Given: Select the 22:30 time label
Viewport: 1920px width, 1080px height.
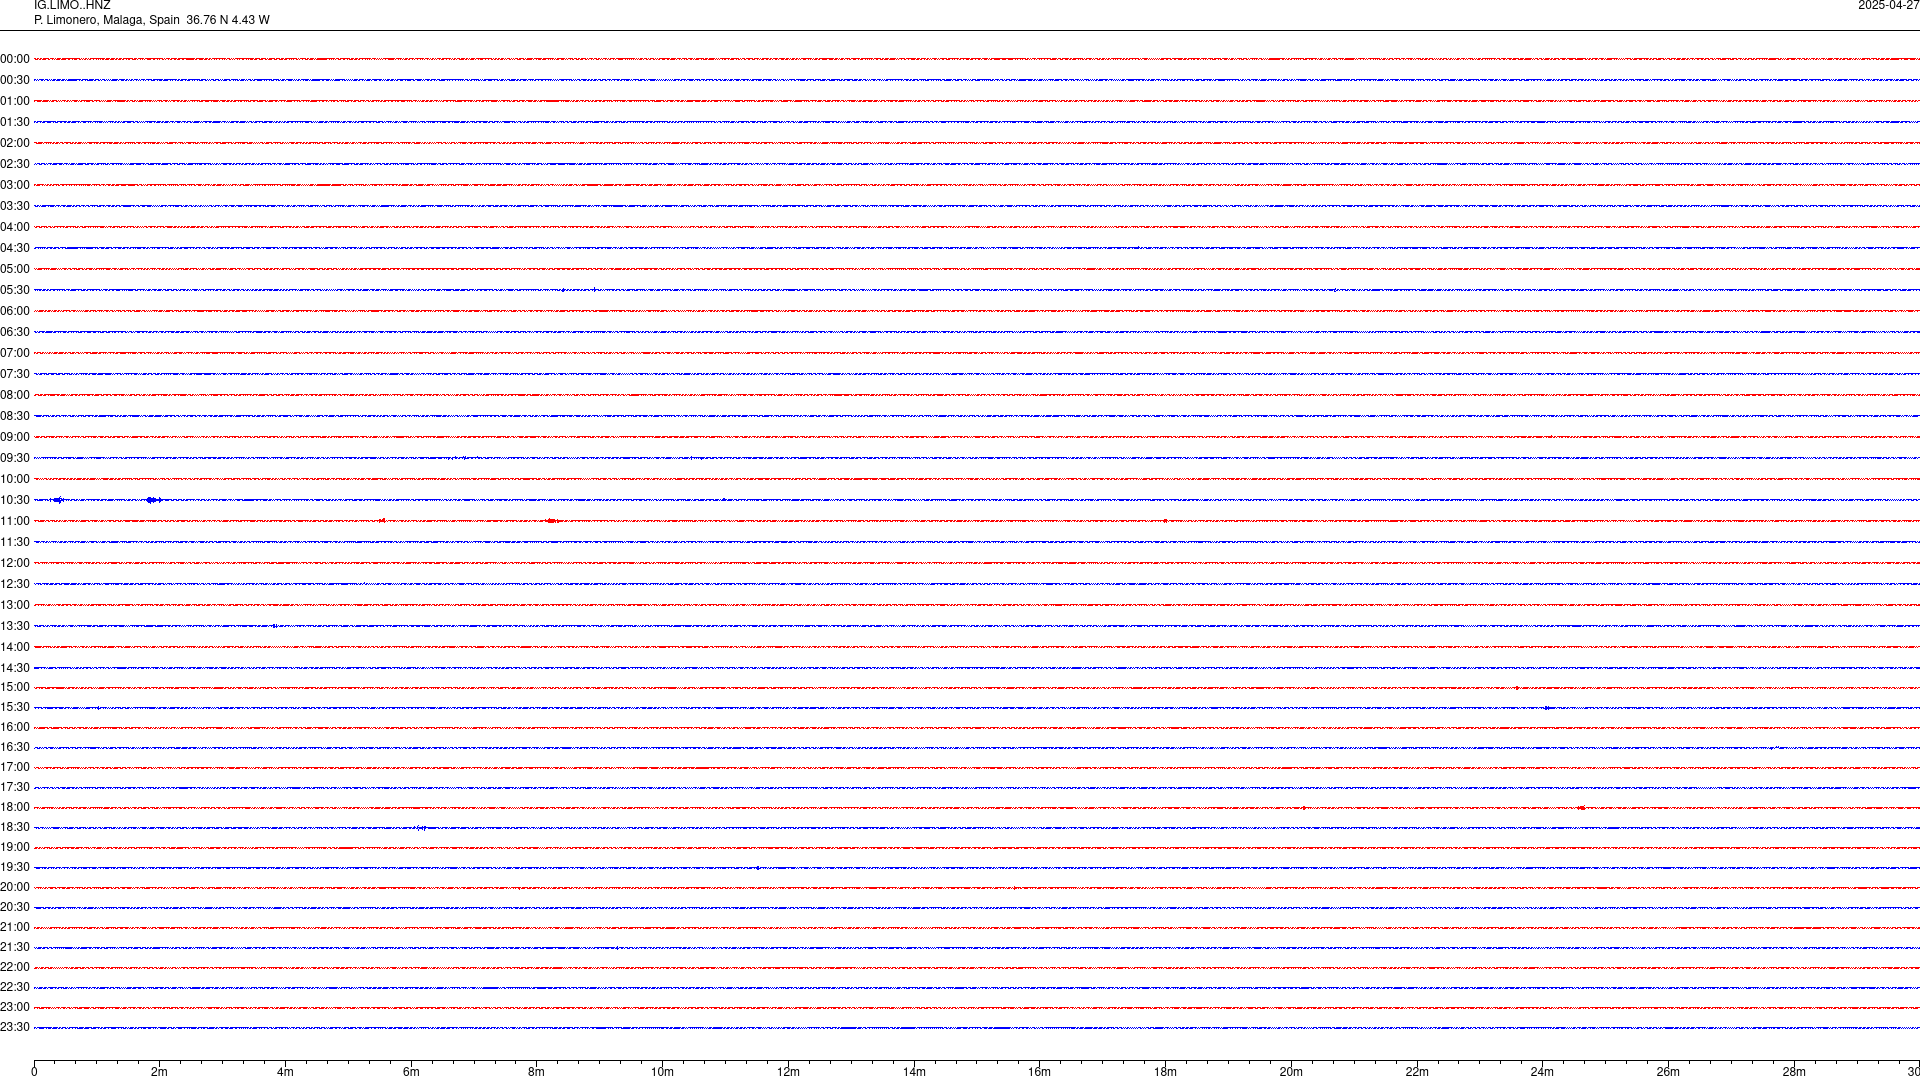Looking at the screenshot, I should point(15,987).
